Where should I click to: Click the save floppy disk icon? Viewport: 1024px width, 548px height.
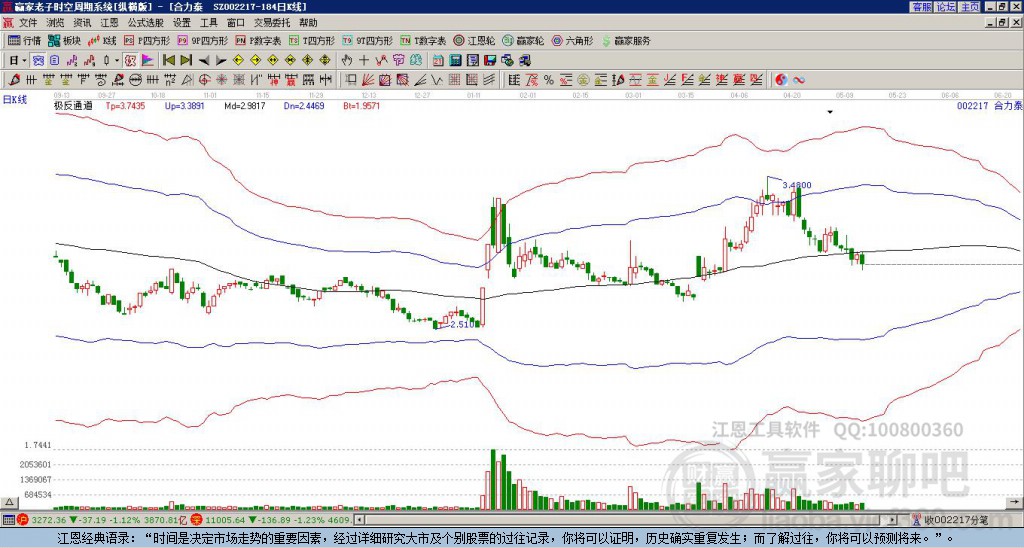point(490,61)
